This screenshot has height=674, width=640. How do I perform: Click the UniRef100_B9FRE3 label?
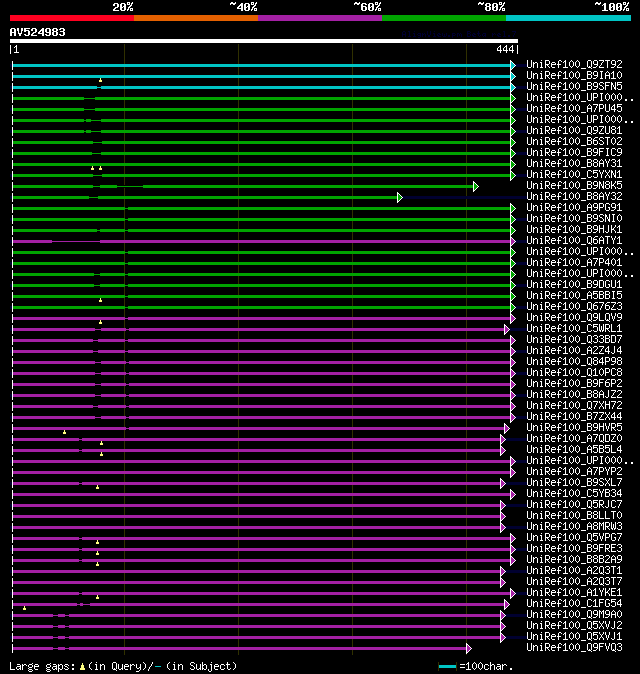point(574,548)
